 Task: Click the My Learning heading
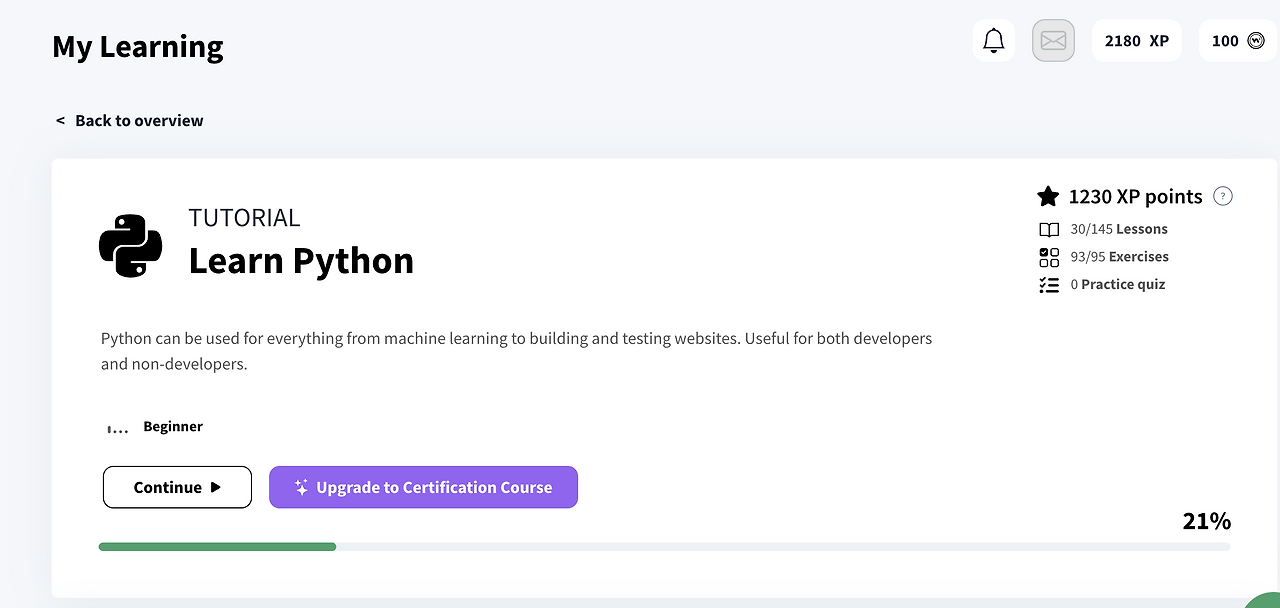(138, 47)
